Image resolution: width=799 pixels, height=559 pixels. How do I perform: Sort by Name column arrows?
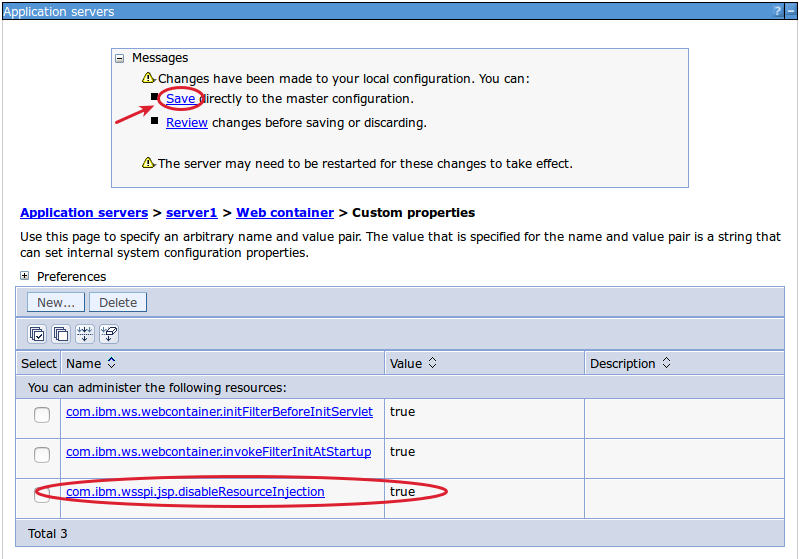pos(111,363)
